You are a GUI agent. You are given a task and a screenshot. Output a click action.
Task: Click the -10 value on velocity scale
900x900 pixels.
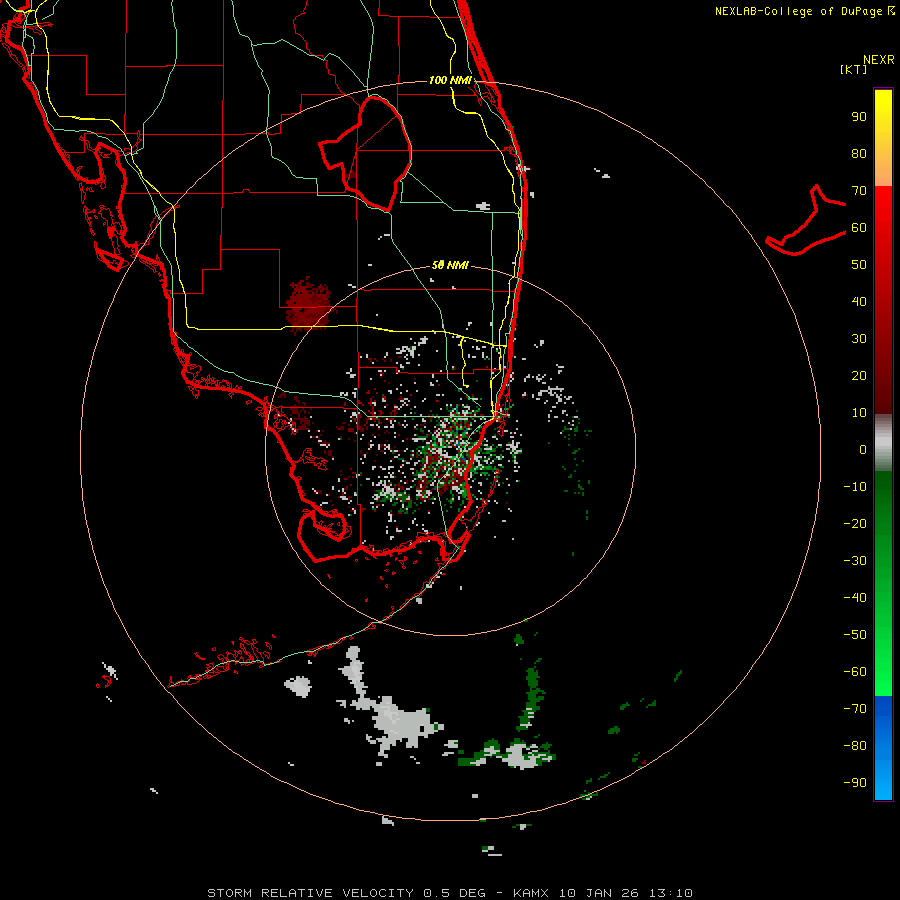(855, 487)
